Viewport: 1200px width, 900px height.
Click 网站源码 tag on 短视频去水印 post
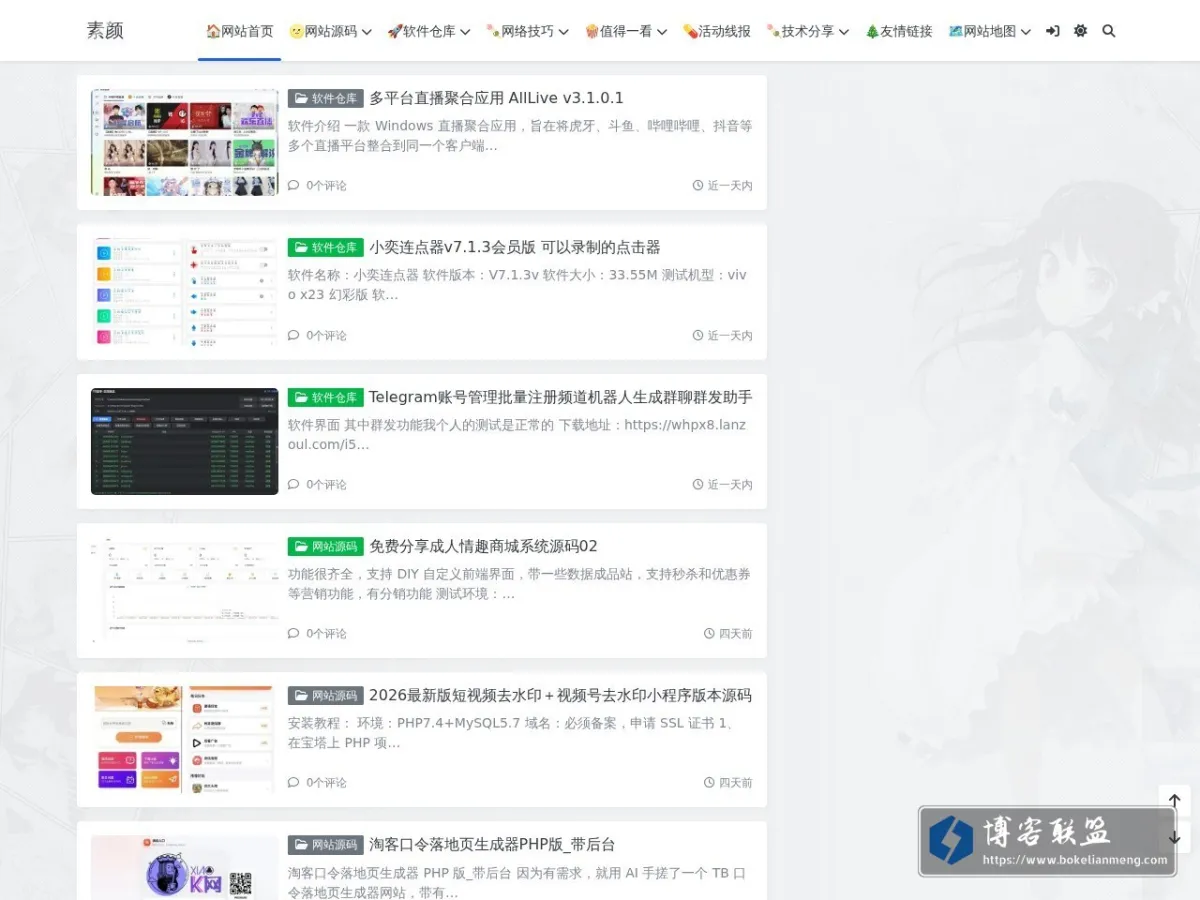coord(325,695)
